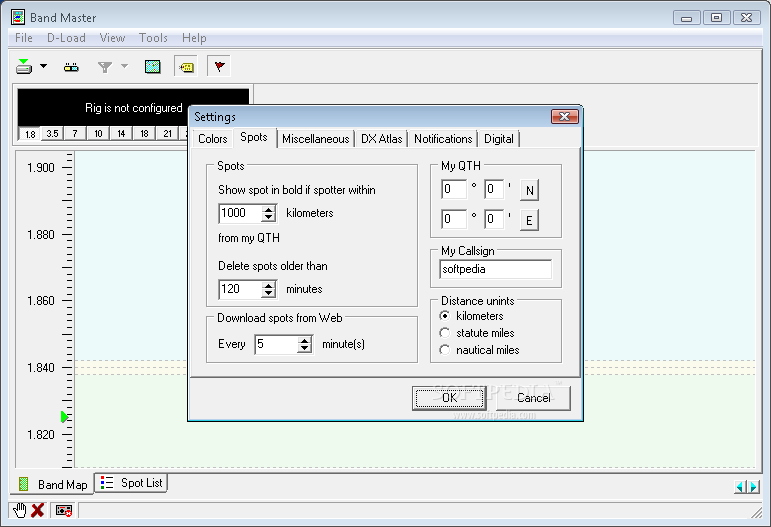The height and width of the screenshot is (527, 771).
Task: Select the 1.8 MHz band button
Action: [x=30, y=134]
